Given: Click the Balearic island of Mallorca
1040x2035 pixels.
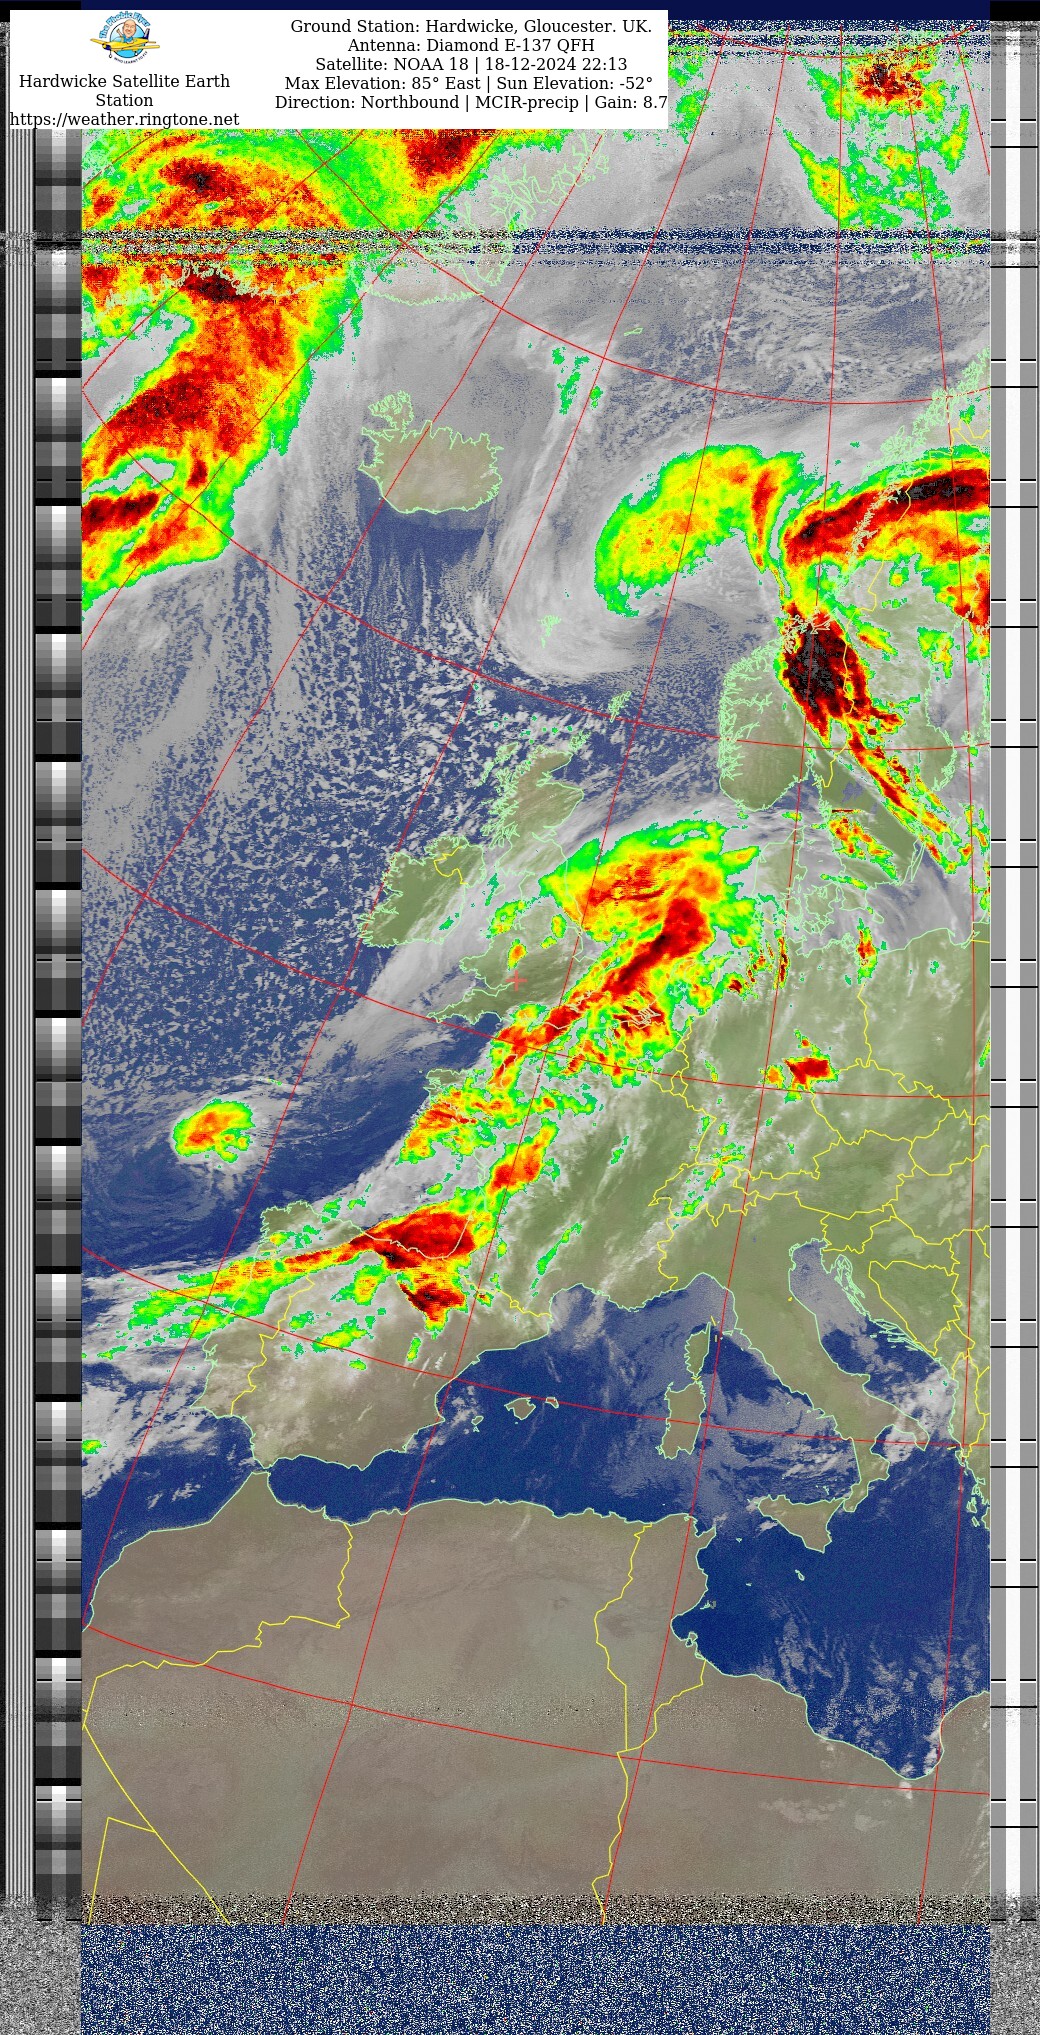Looking at the screenshot, I should (521, 1408).
